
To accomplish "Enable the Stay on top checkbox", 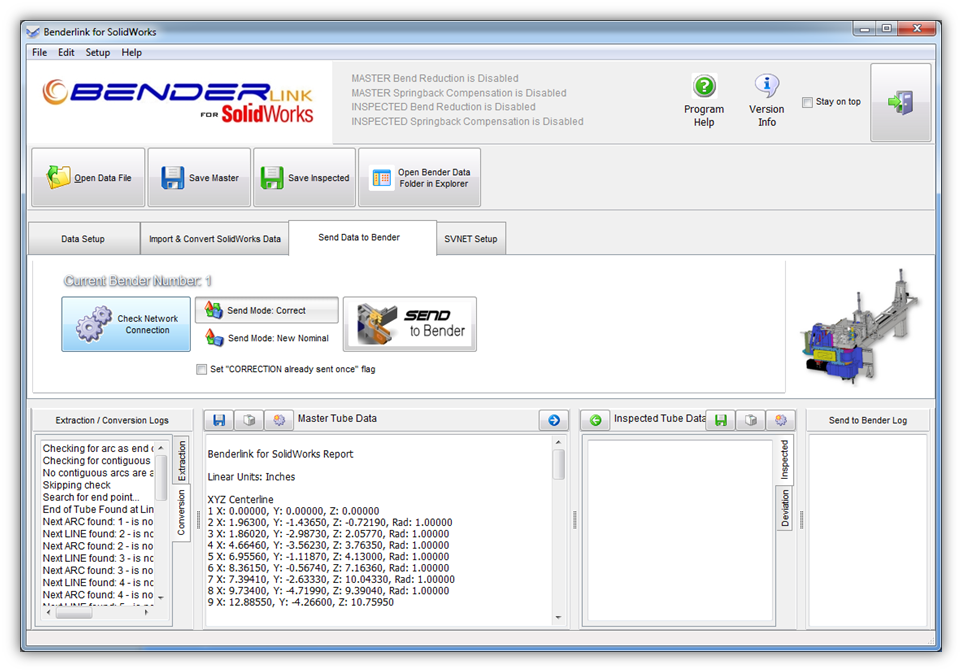I will (x=808, y=102).
